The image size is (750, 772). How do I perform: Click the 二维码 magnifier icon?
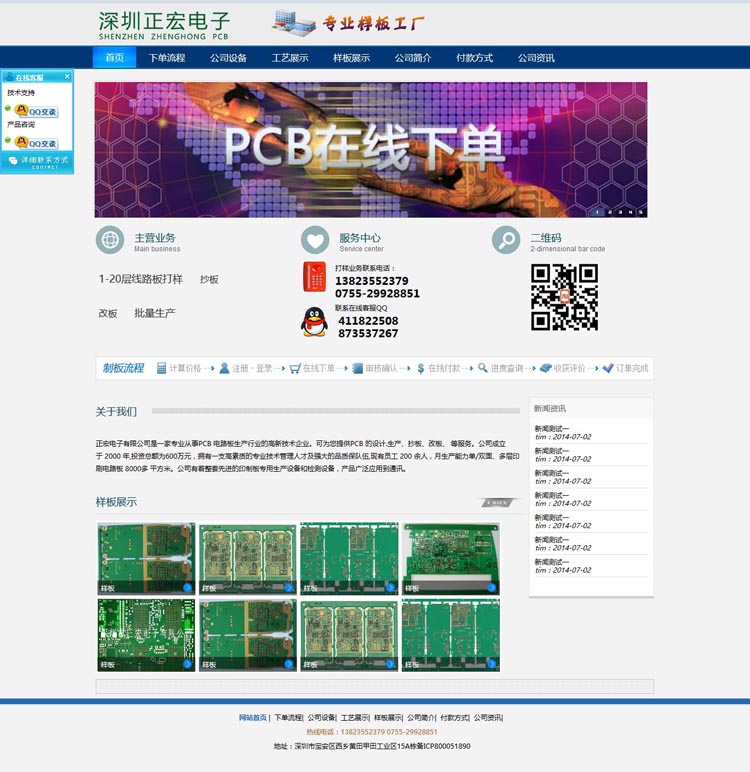click(506, 240)
